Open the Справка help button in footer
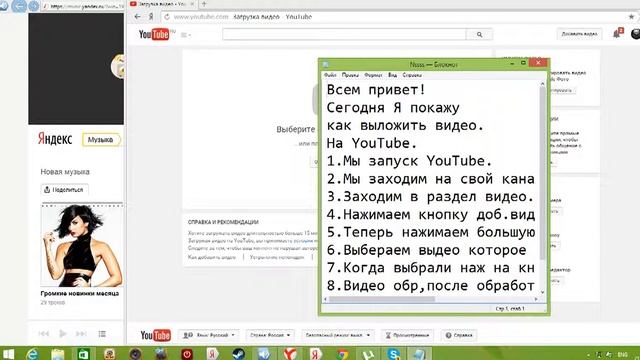 459,335
